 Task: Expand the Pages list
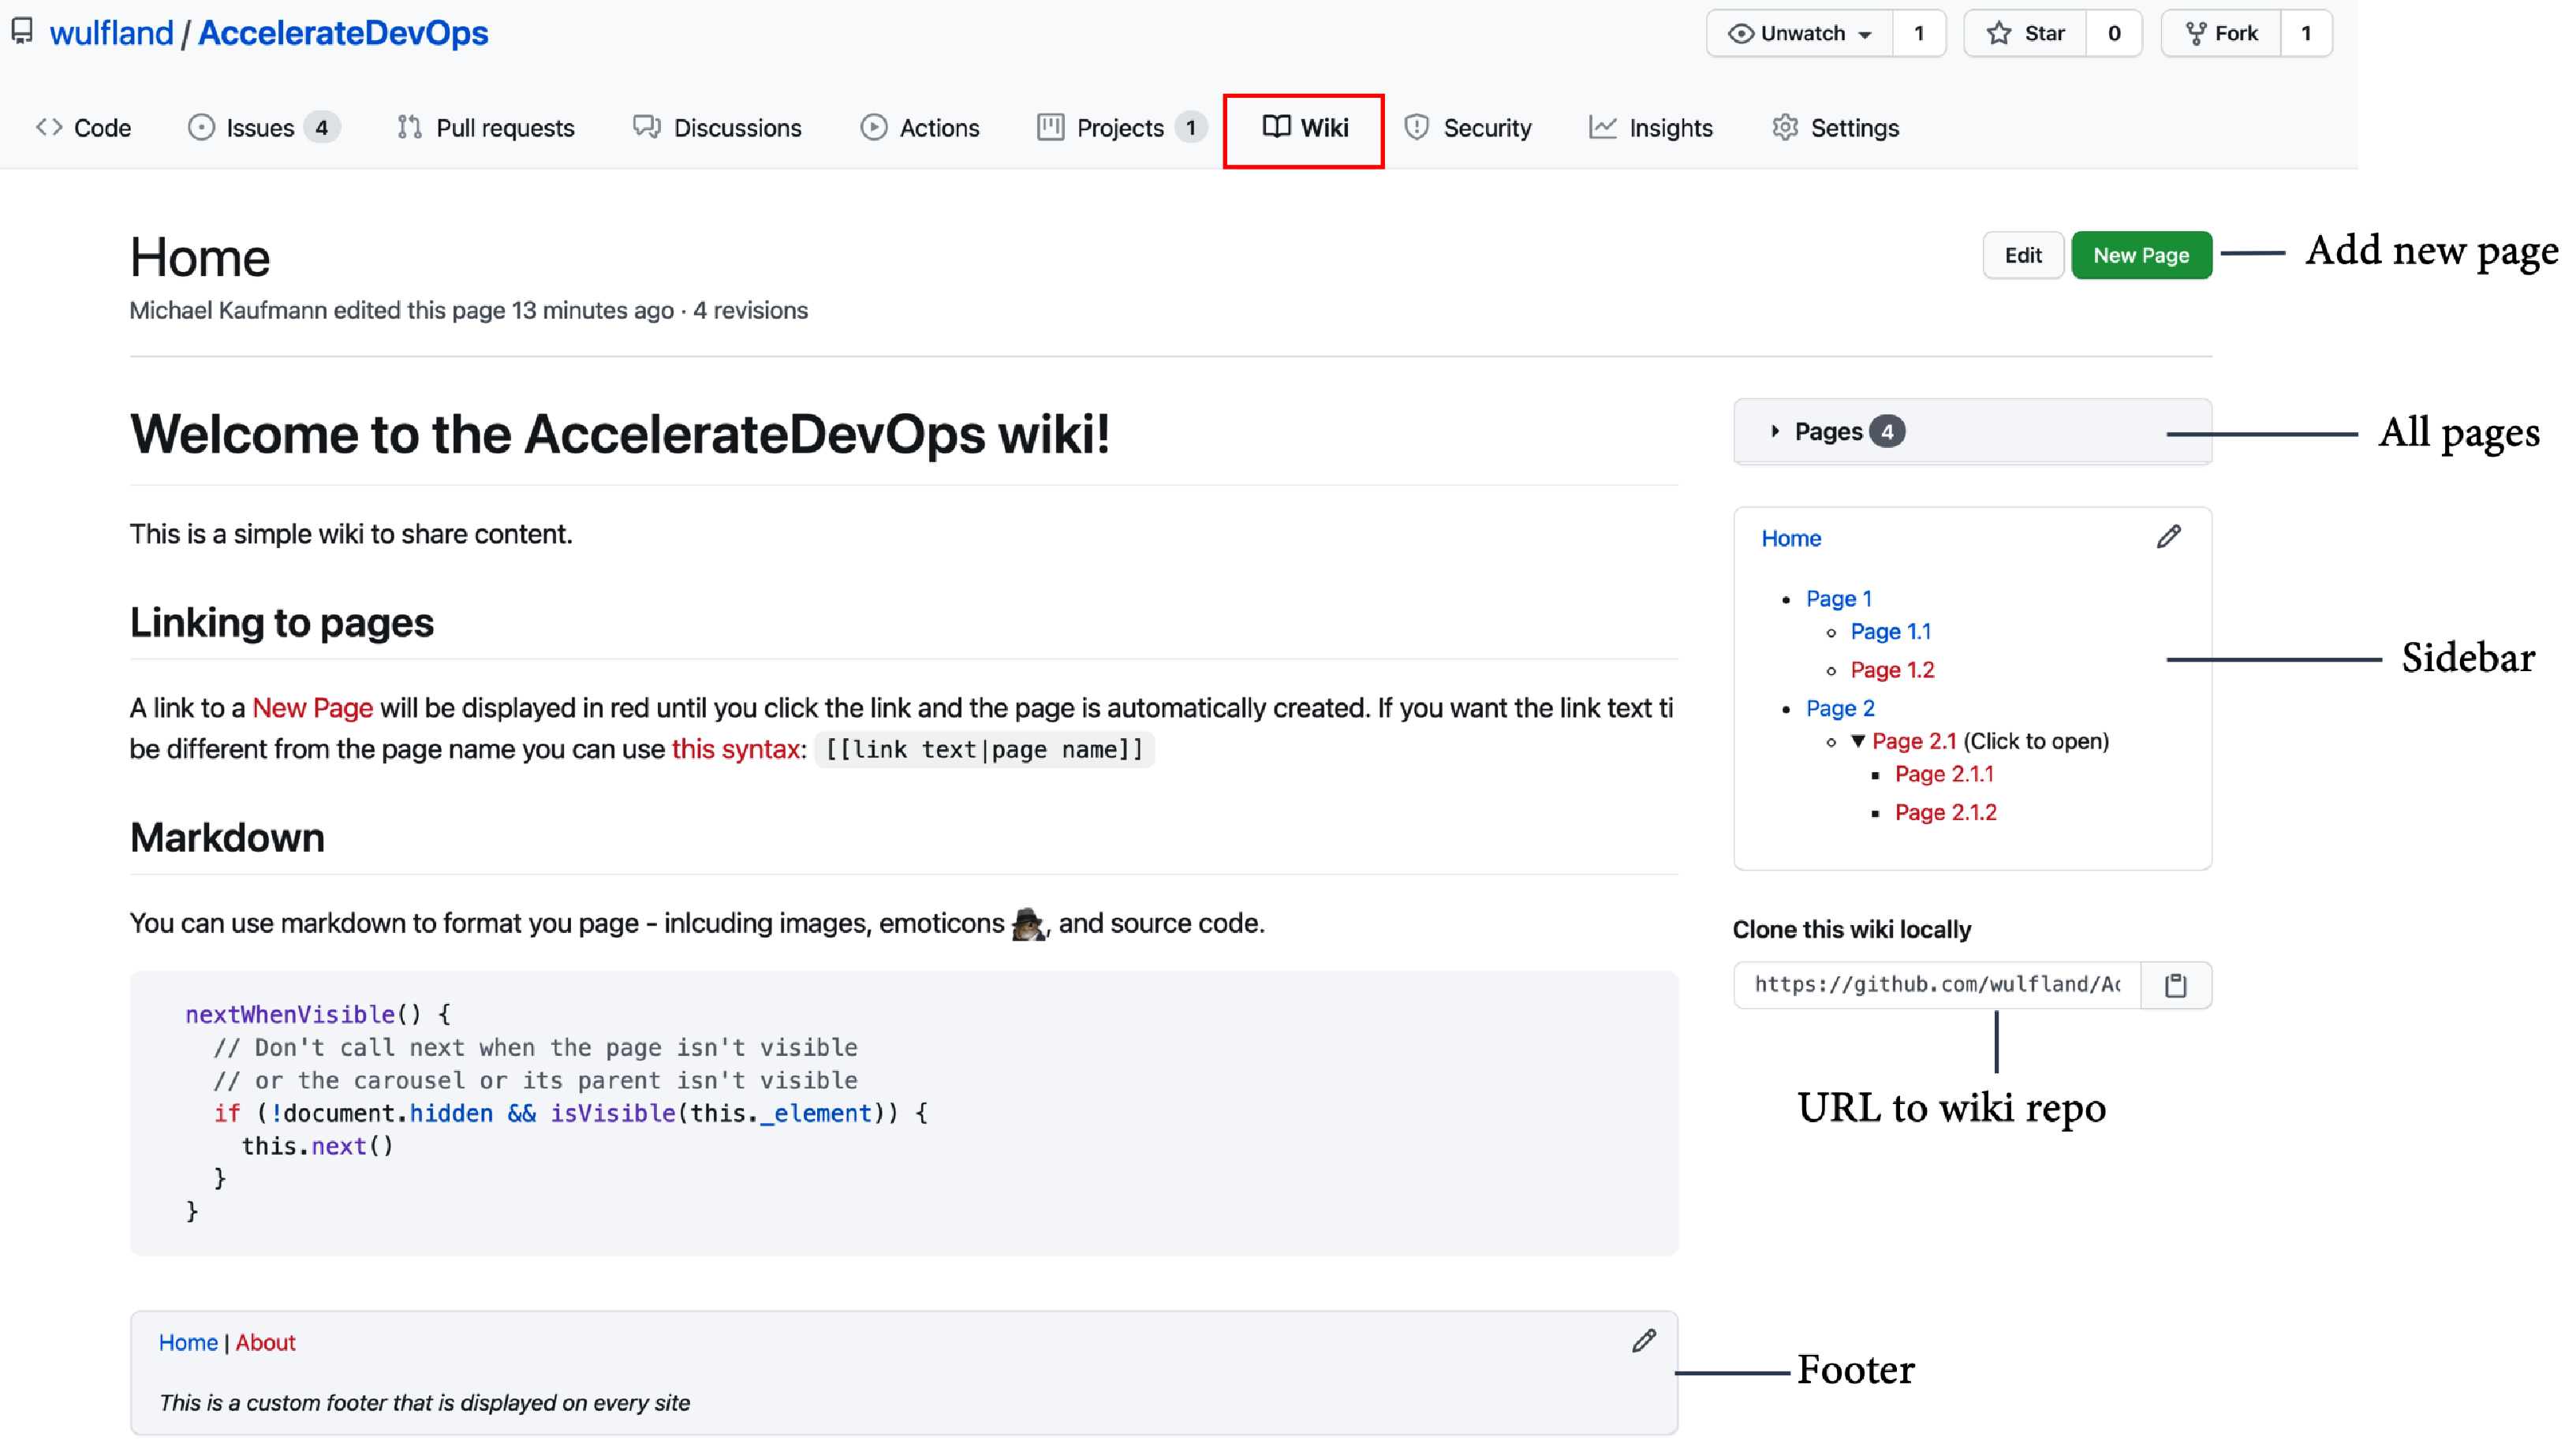[1972, 431]
